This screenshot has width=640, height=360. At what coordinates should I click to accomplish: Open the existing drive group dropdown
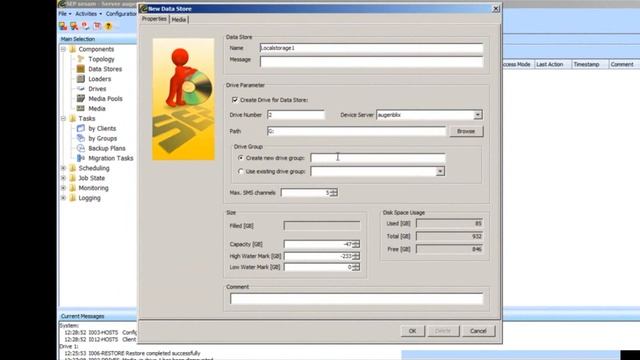click(x=440, y=171)
